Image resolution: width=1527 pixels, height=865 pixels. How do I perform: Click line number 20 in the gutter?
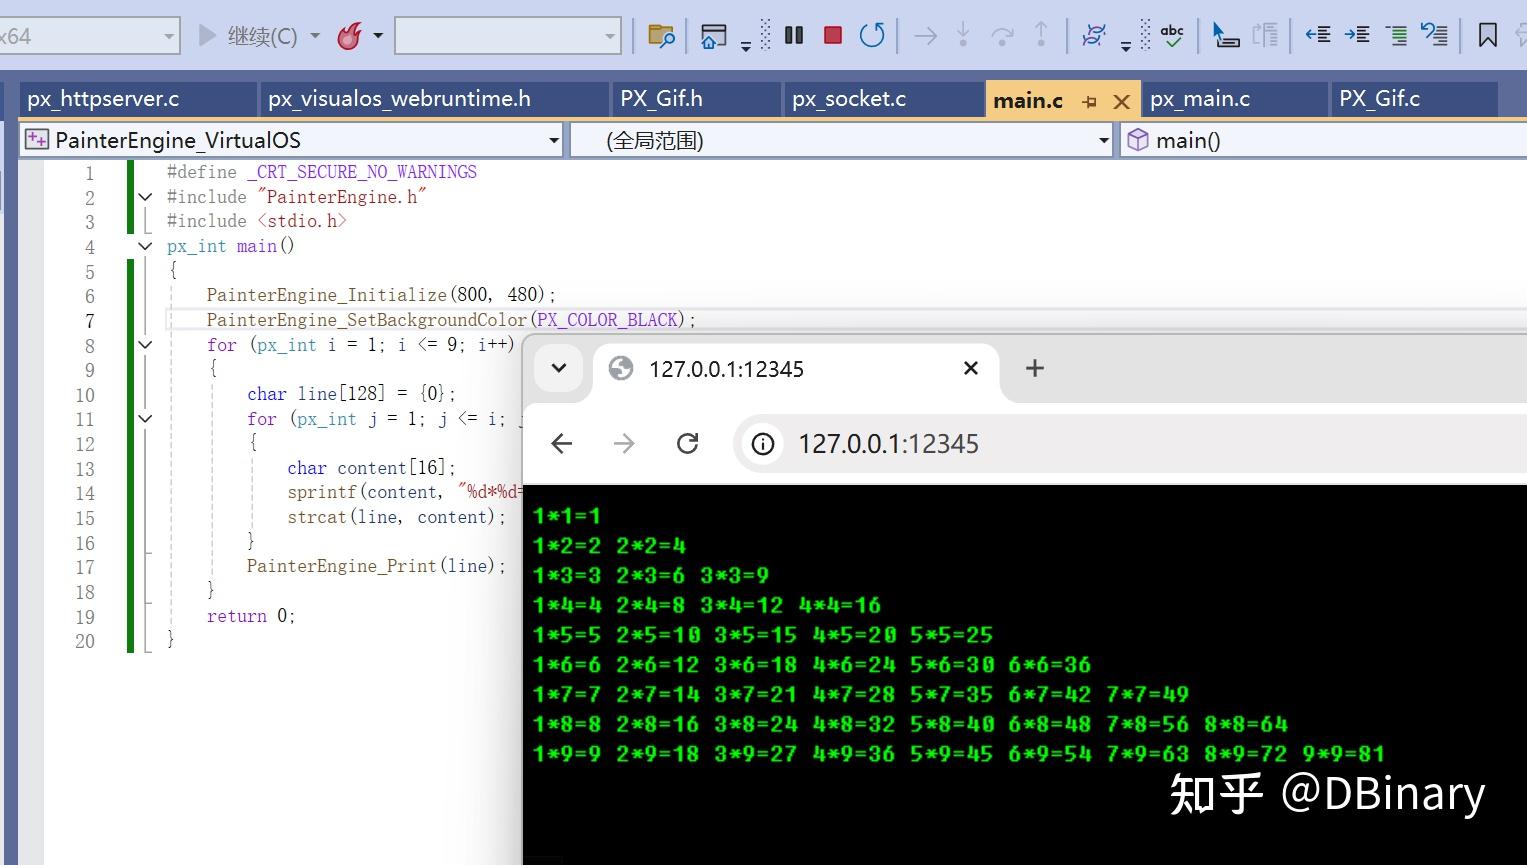tap(85, 641)
